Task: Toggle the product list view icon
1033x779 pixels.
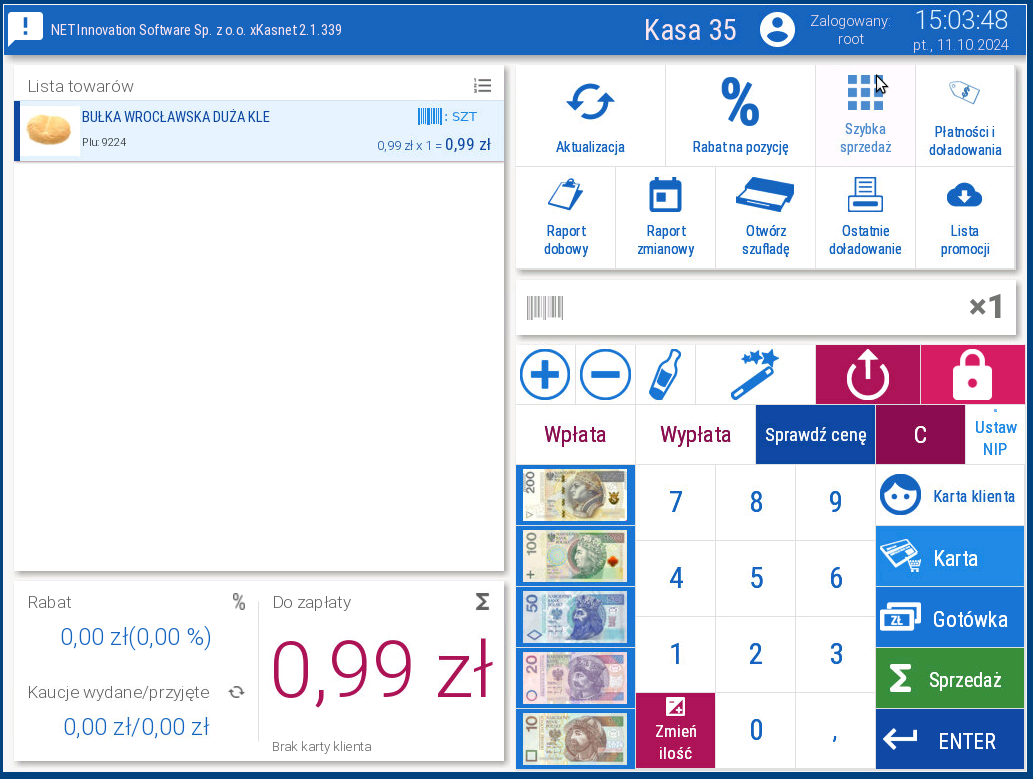Action: 482,86
